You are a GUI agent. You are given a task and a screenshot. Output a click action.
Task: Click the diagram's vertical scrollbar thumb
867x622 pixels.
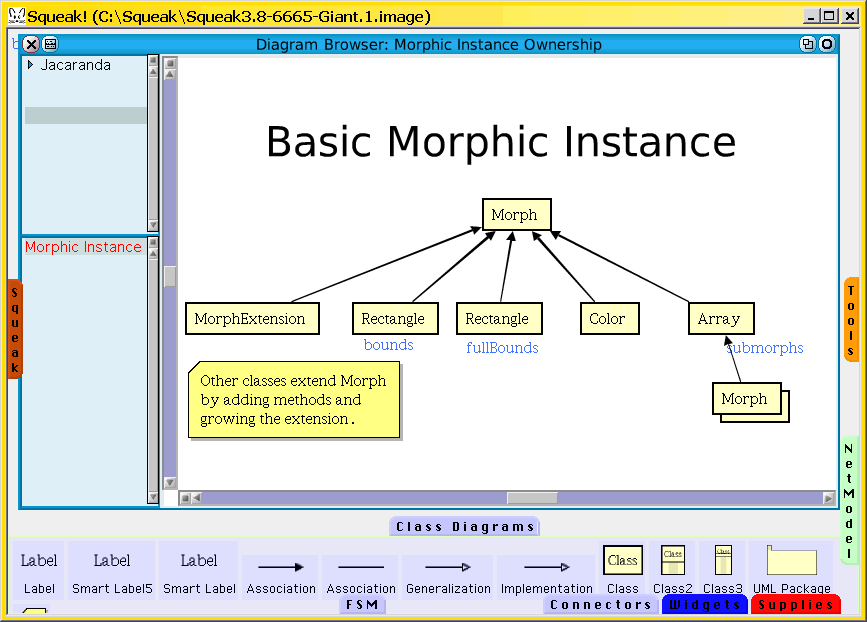pos(170,276)
